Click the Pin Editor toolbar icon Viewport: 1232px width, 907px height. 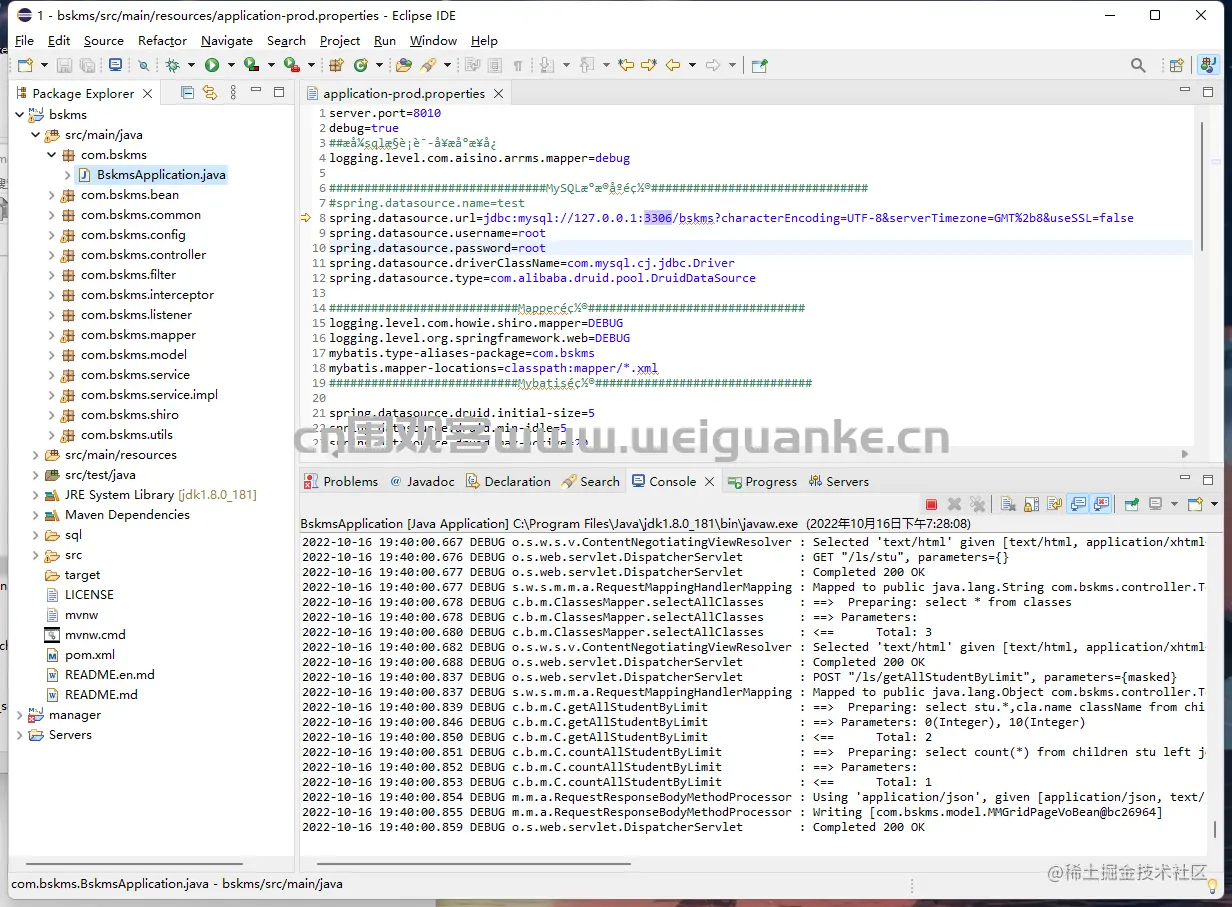pos(760,65)
